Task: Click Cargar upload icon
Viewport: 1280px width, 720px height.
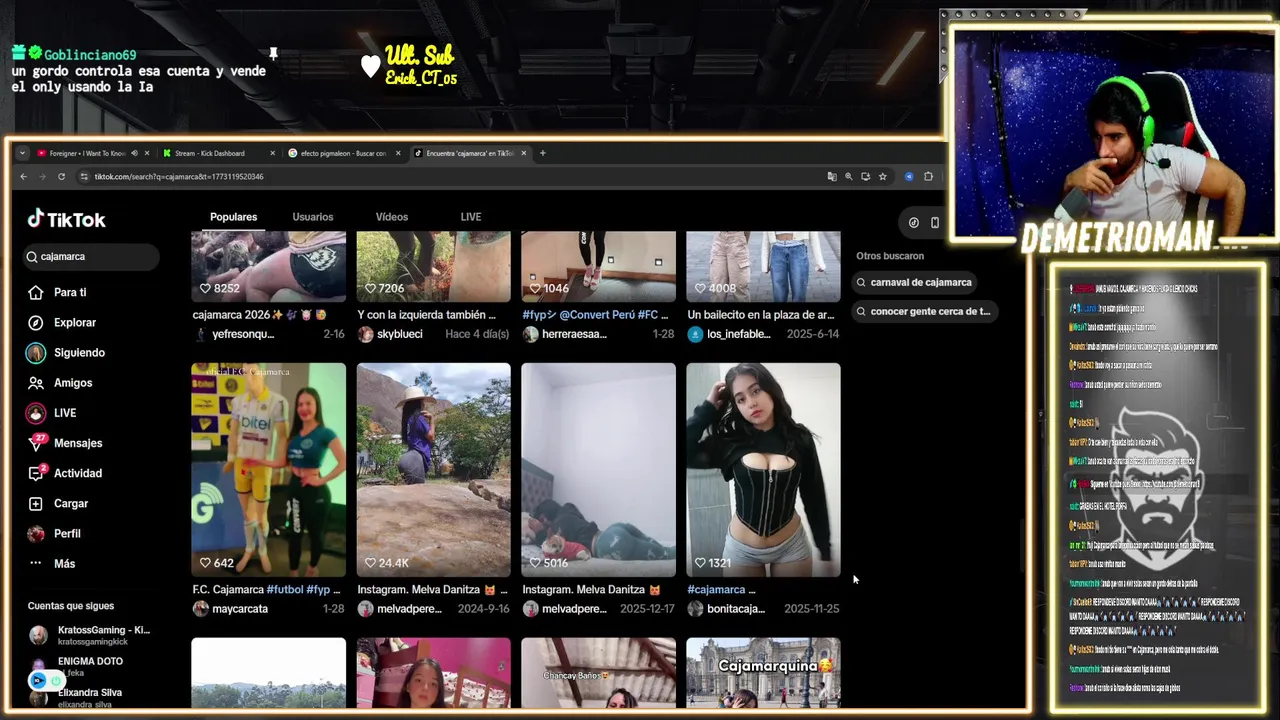Action: point(35,503)
